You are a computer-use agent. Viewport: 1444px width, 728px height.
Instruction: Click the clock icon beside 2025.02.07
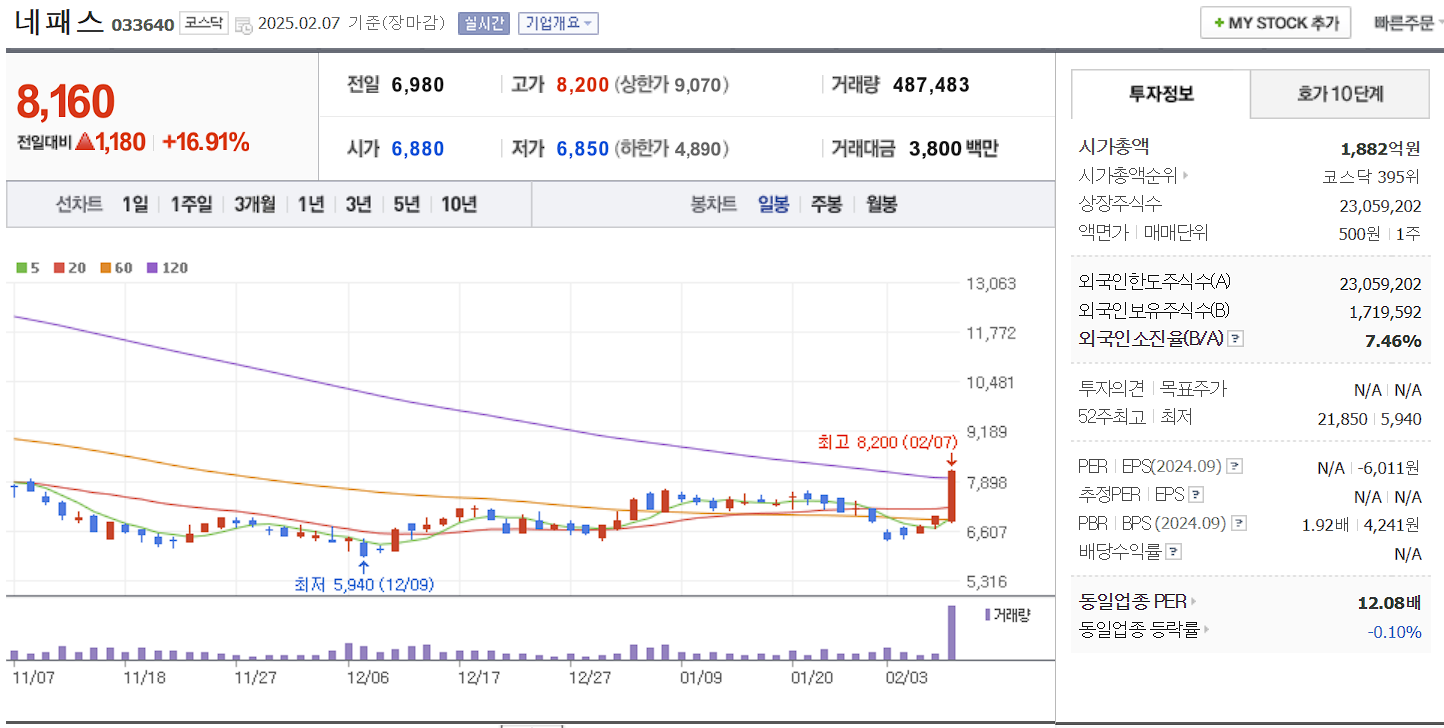(245, 24)
